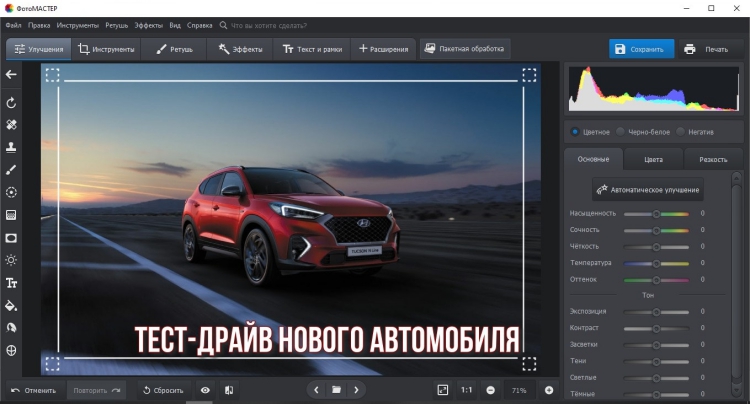This screenshot has height=404, width=750.
Task: Select the radial filter tool
Action: coord(11,192)
